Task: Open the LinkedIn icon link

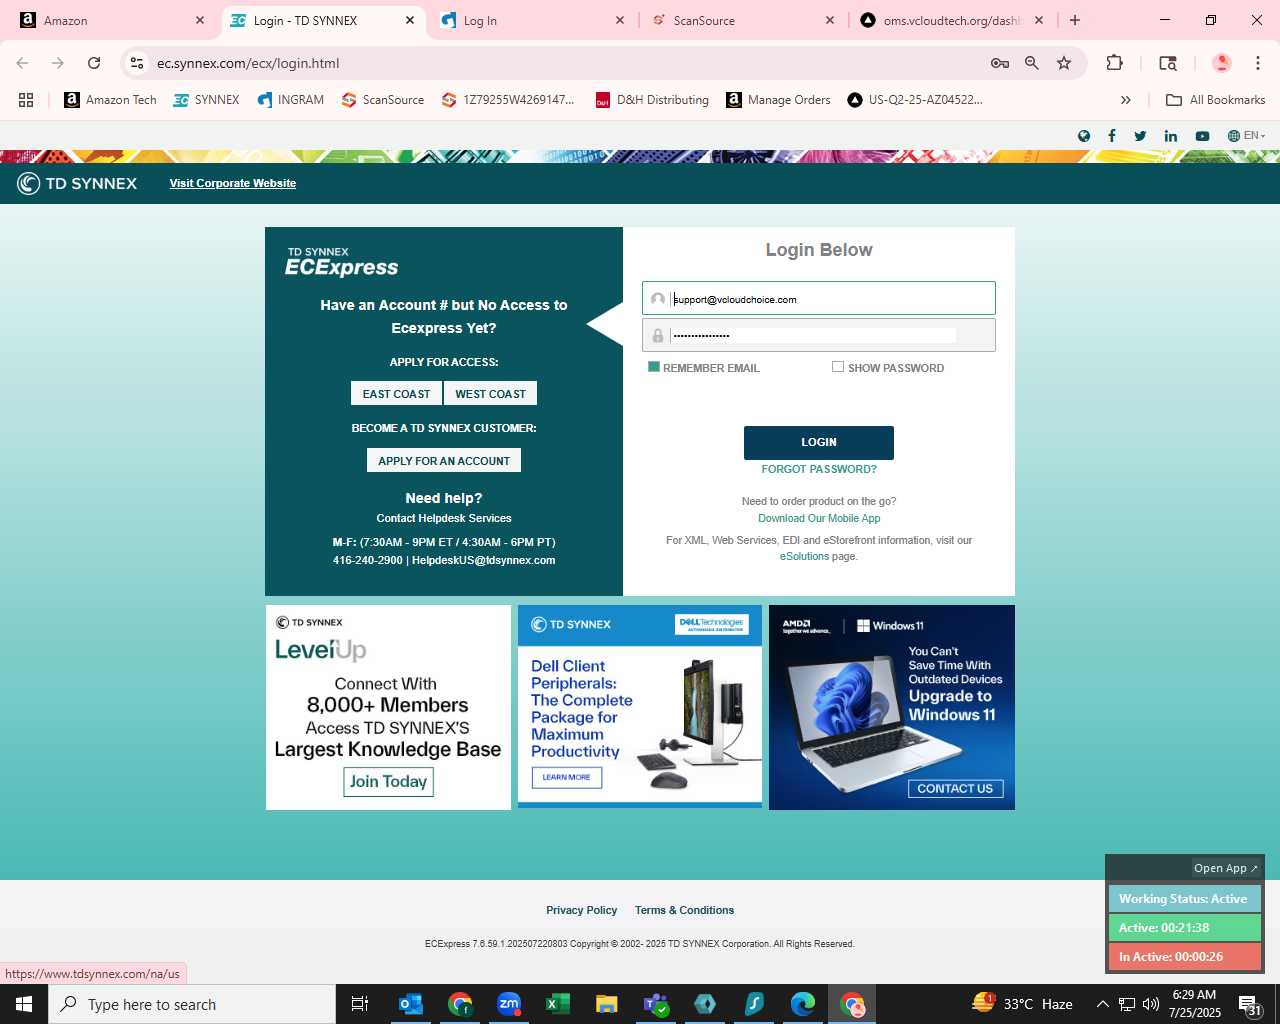Action: [1170, 136]
